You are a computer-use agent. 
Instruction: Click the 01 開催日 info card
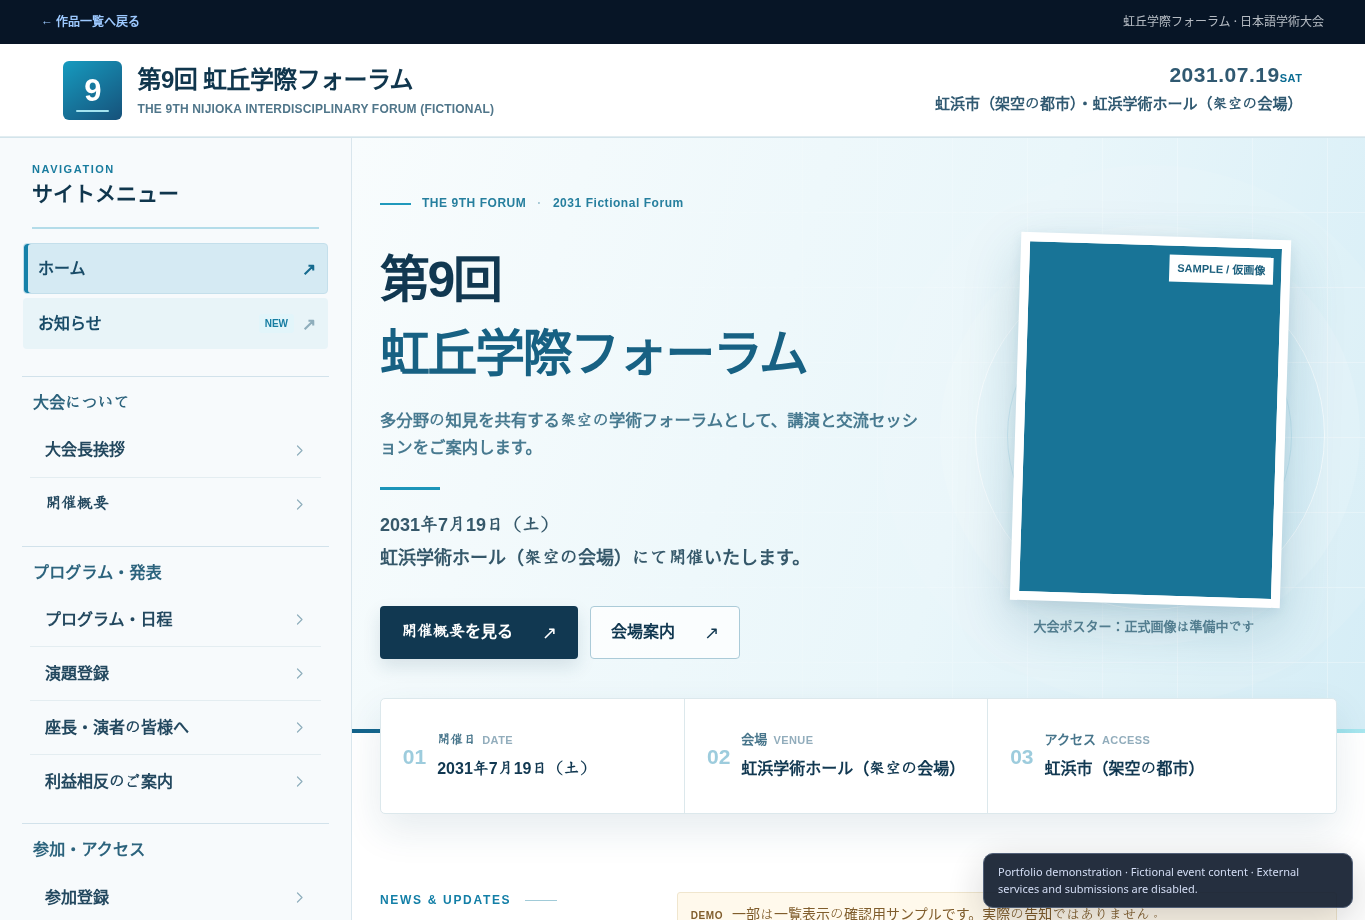coord(533,756)
